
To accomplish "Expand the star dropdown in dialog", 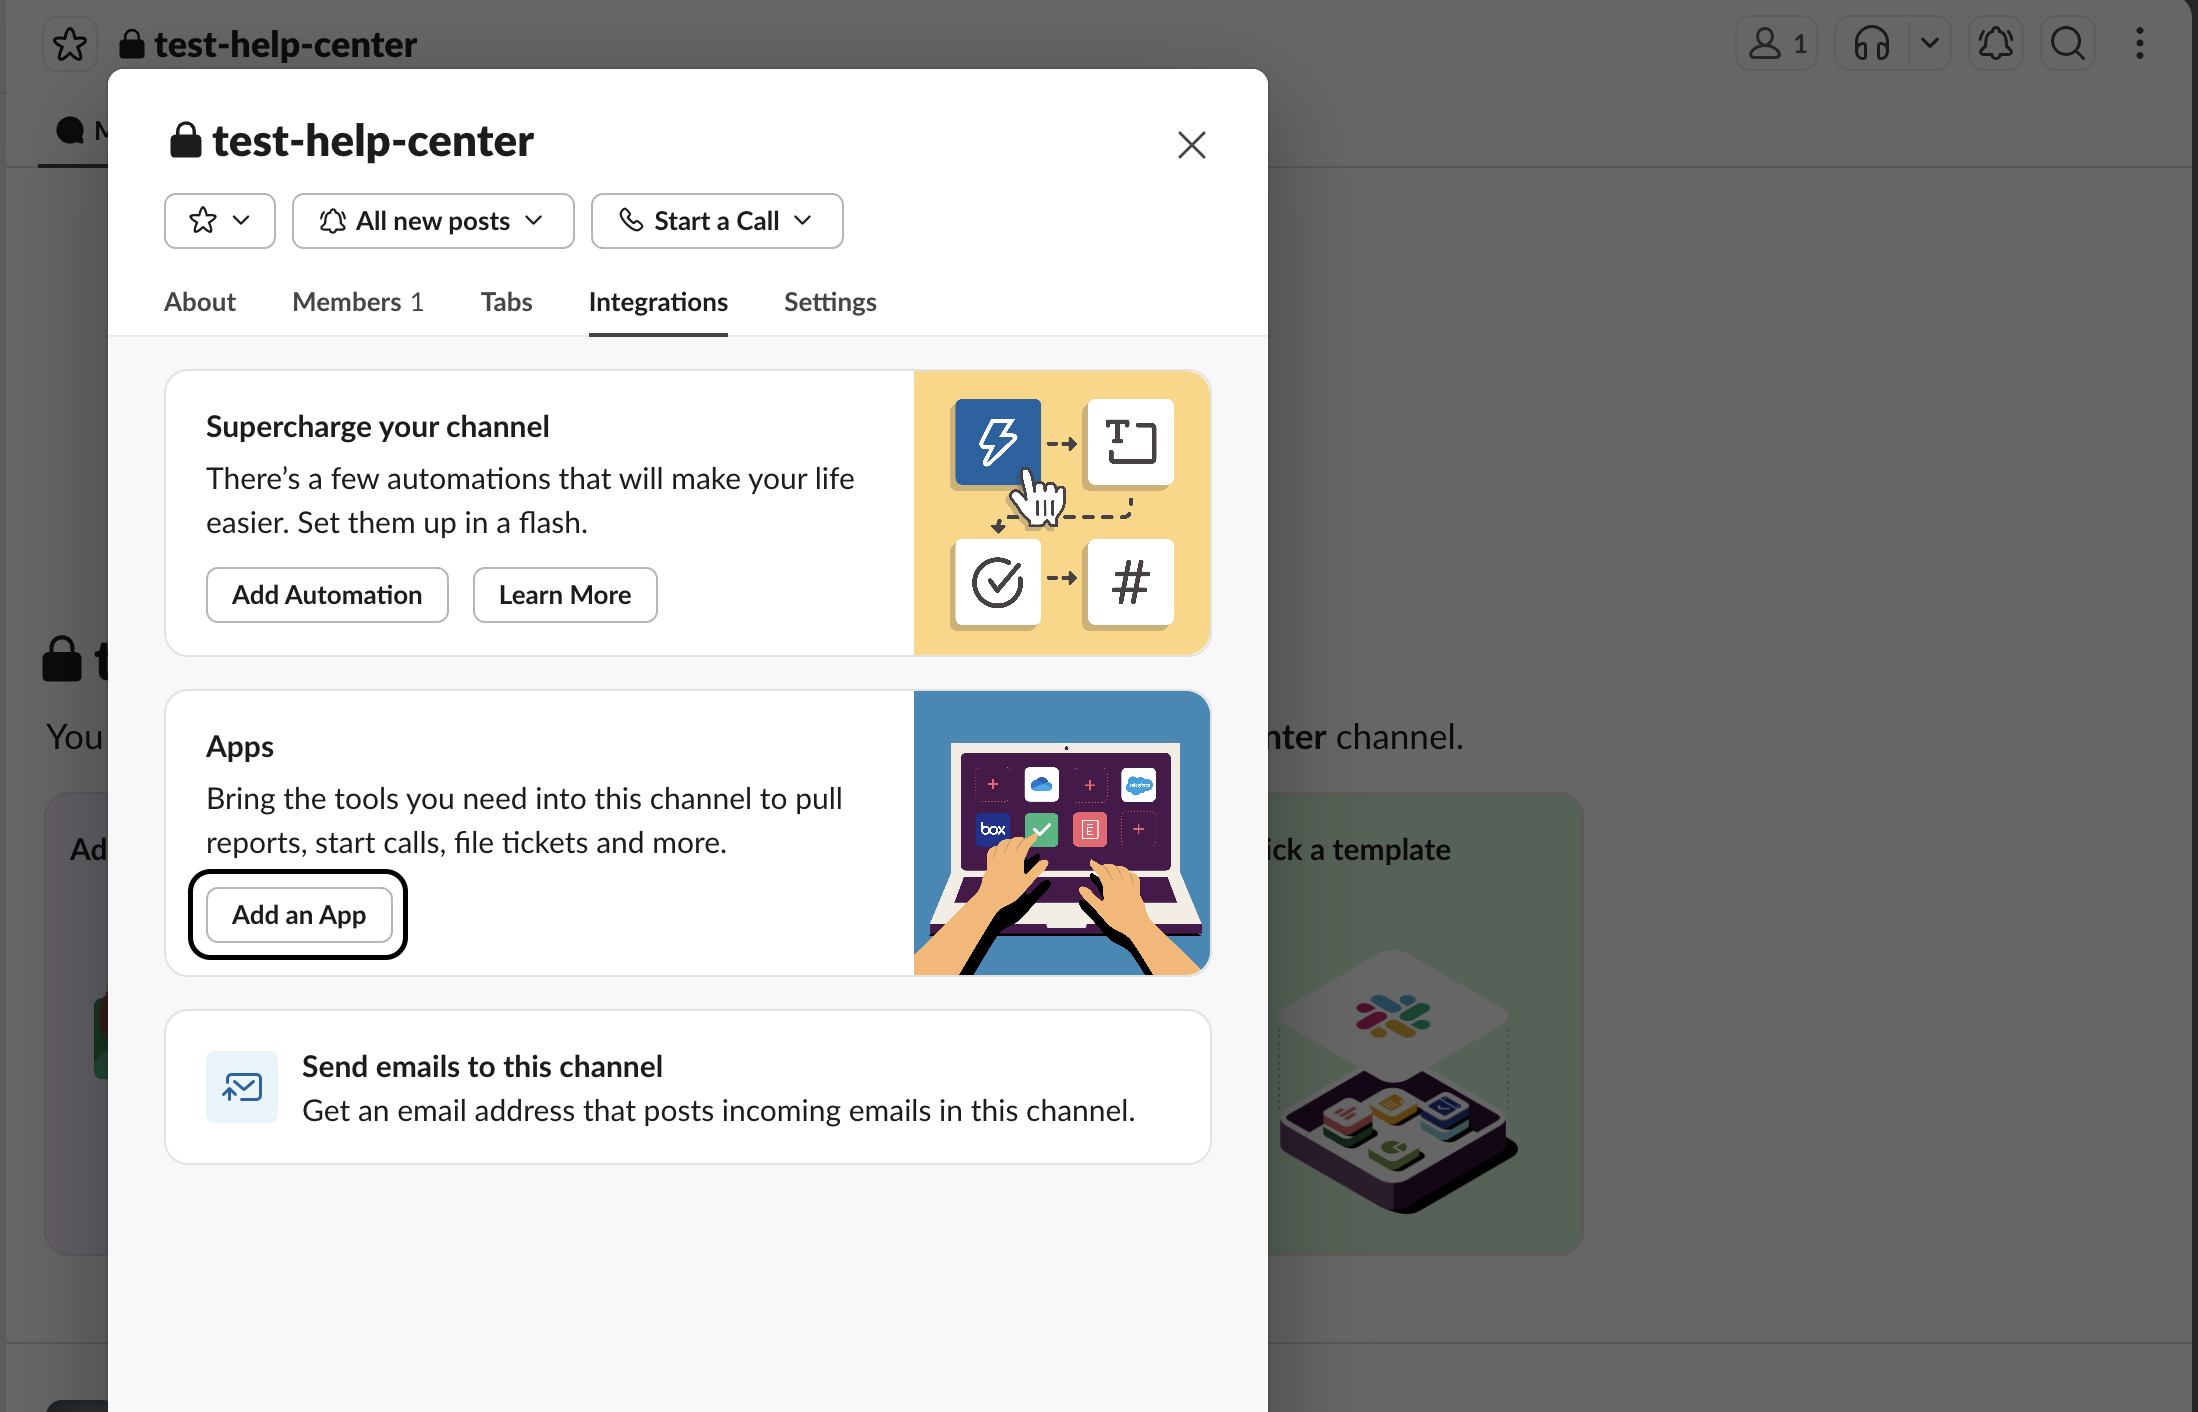I will point(220,221).
